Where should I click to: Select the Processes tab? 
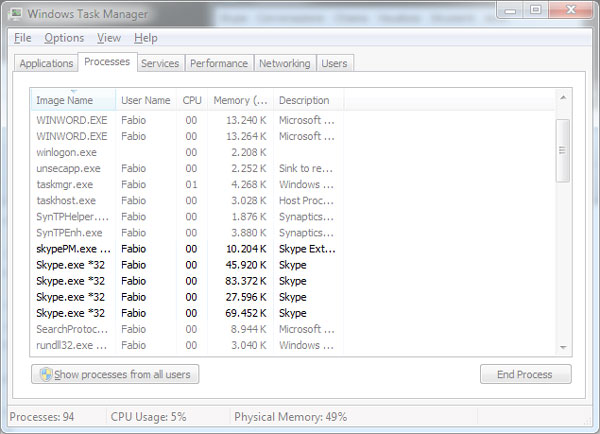pyautogui.click(x=107, y=62)
